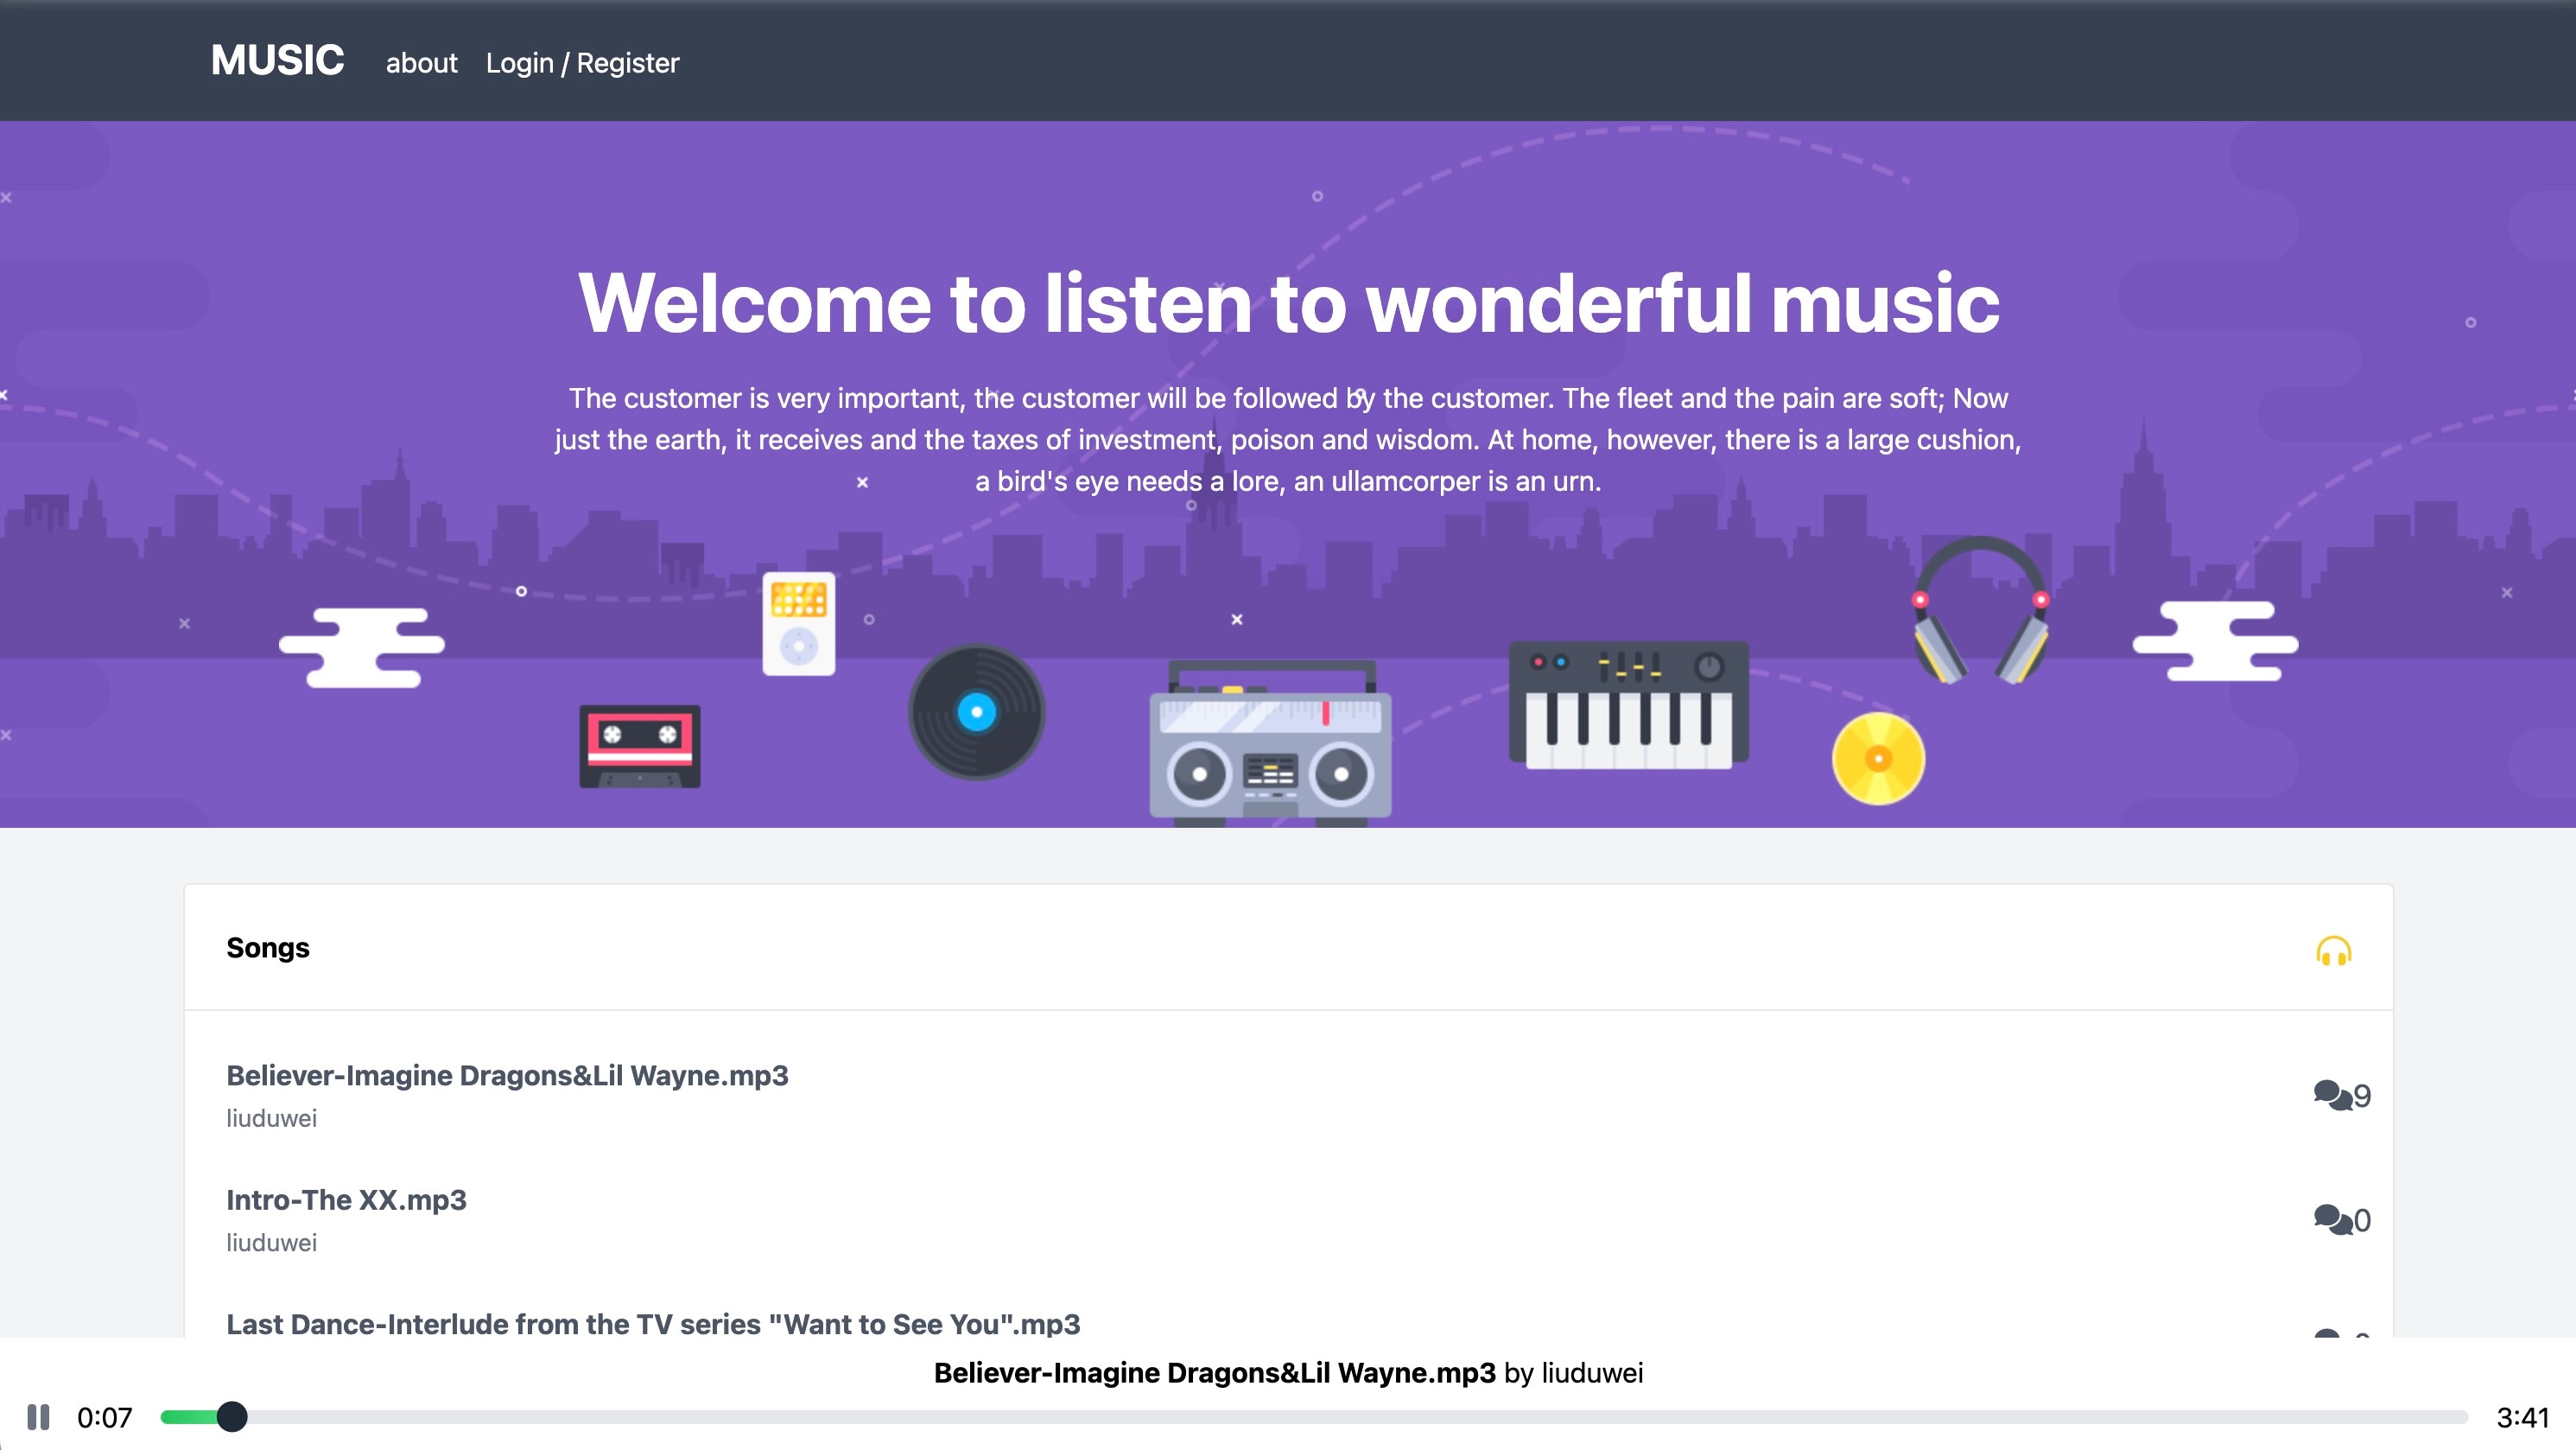Click the gold disc illustration
Viewport: 2576px width, 1450px height.
(1878, 758)
